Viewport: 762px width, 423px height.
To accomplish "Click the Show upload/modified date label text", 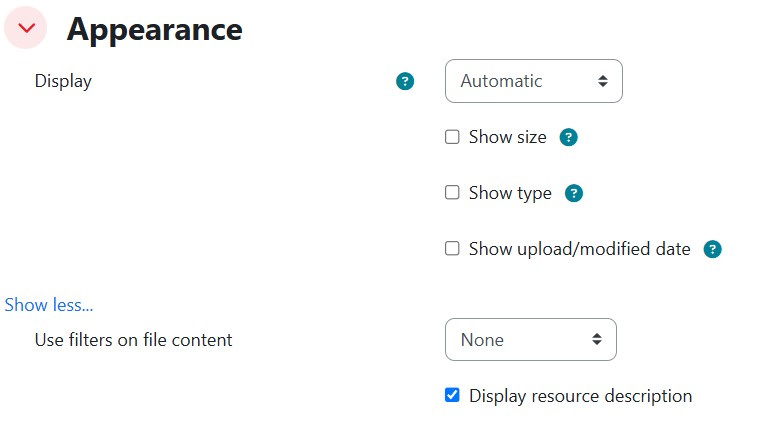I will (579, 249).
